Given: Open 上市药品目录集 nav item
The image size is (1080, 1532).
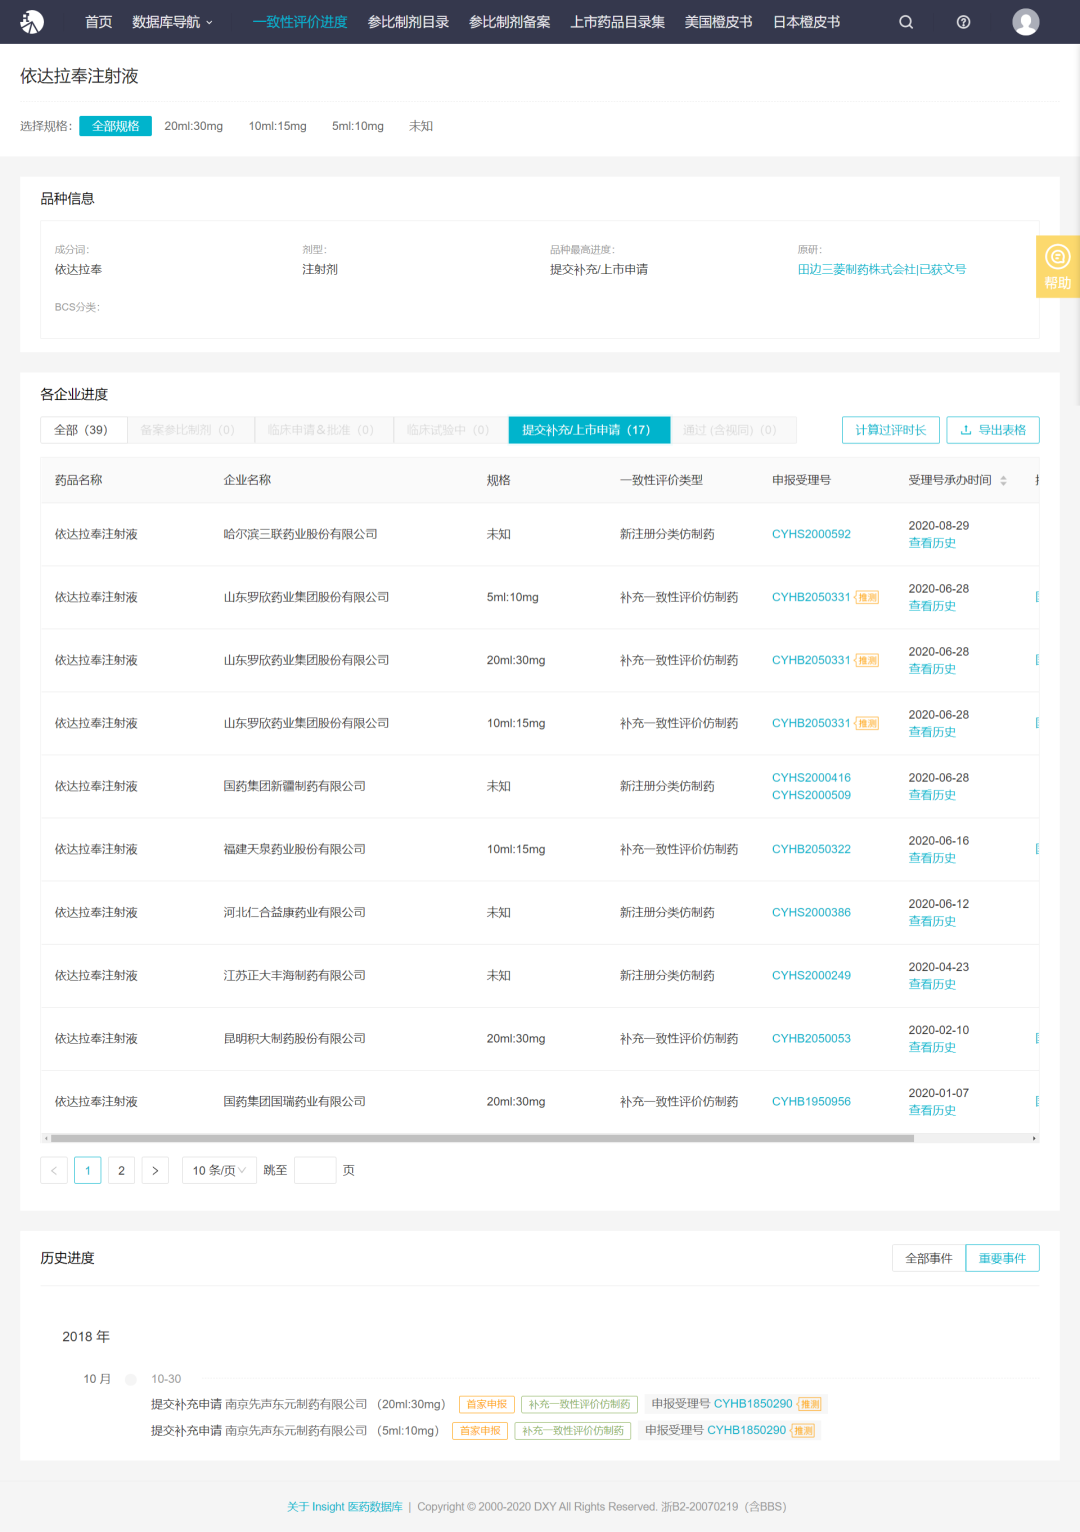Looking at the screenshot, I should [618, 22].
